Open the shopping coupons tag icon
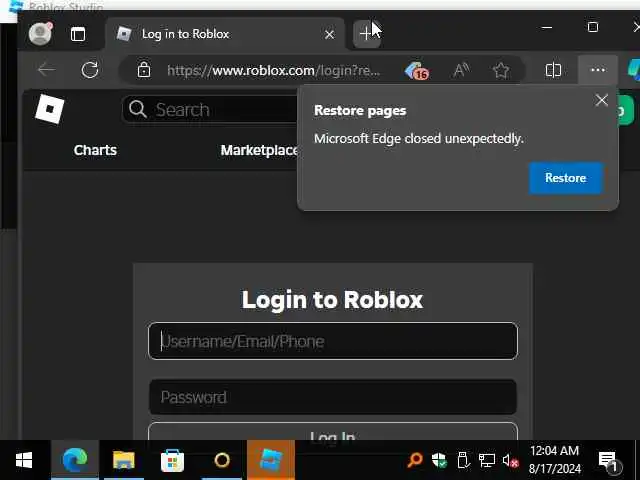This screenshot has height=480, width=640. pyautogui.click(x=416, y=71)
